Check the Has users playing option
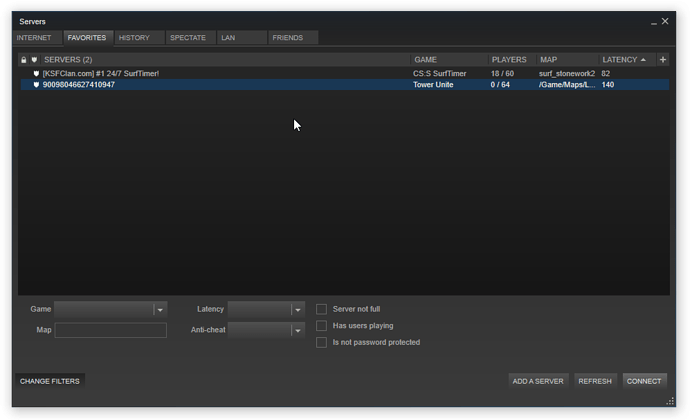The height and width of the screenshot is (420, 690). (322, 326)
